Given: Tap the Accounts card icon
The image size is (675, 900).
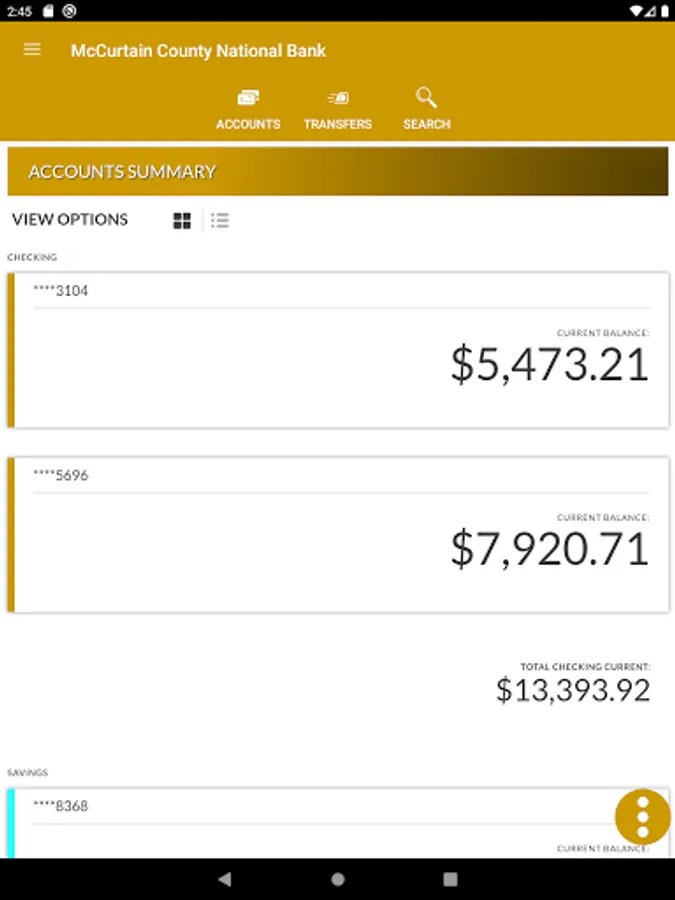Looking at the screenshot, I should [x=248, y=98].
